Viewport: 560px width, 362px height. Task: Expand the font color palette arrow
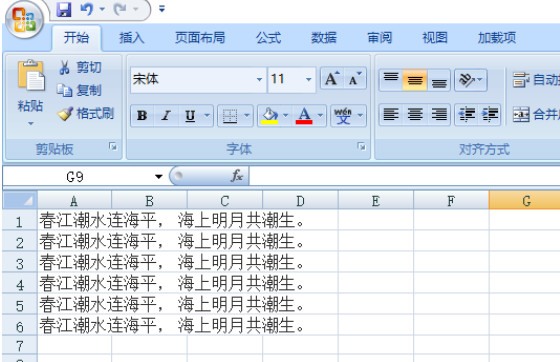(320, 115)
